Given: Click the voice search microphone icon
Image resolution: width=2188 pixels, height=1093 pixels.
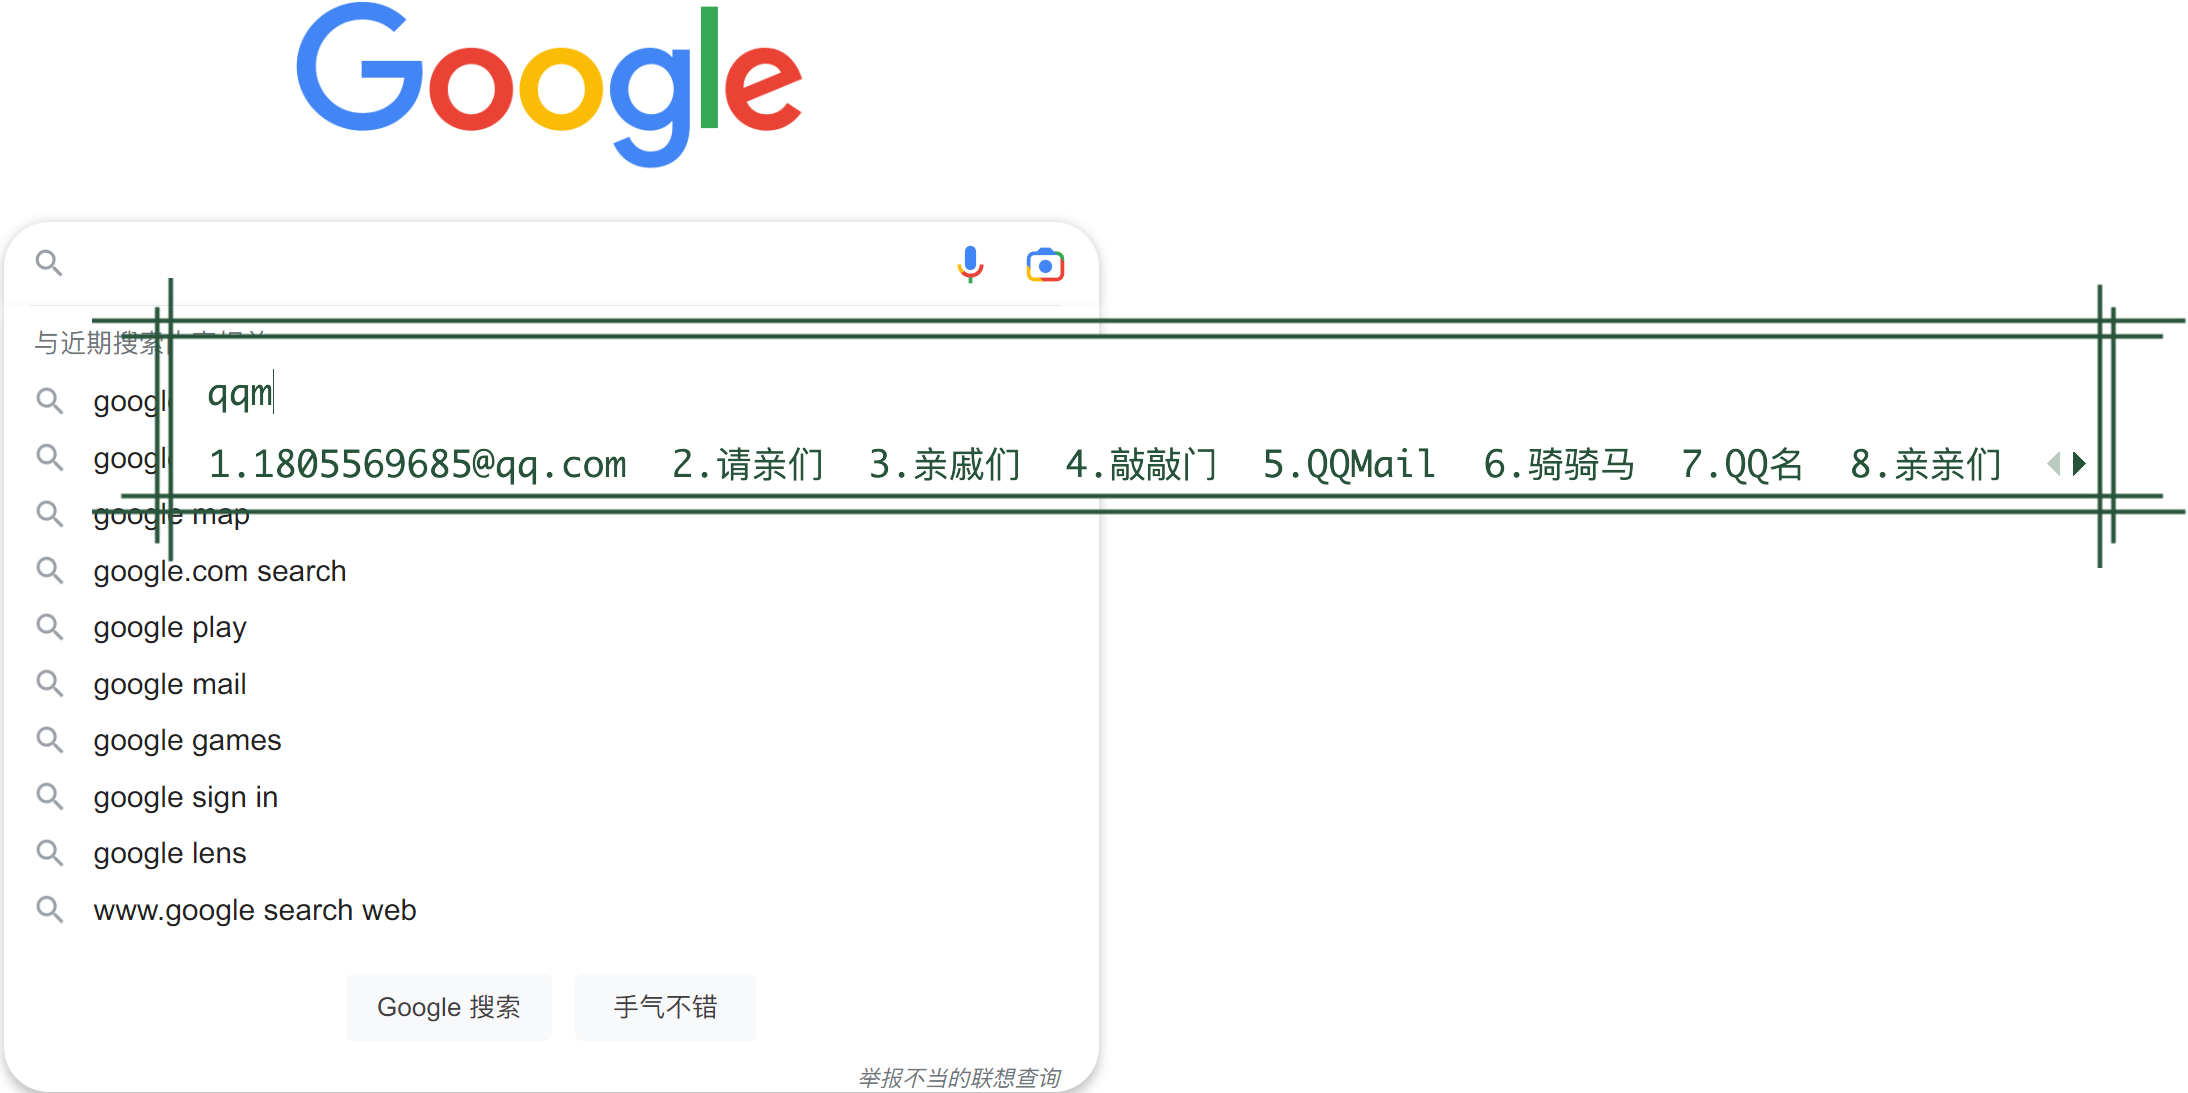Looking at the screenshot, I should coord(969,264).
